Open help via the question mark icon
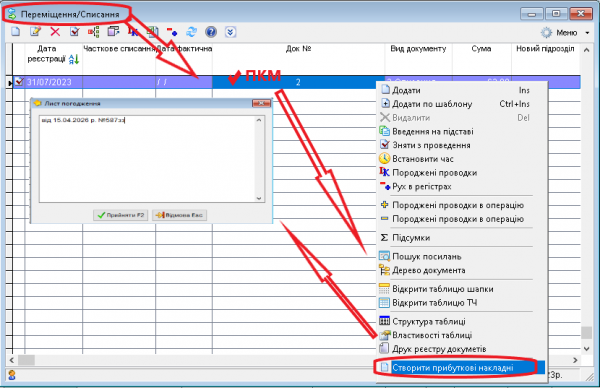This screenshot has height=388, width=600. [x=211, y=32]
